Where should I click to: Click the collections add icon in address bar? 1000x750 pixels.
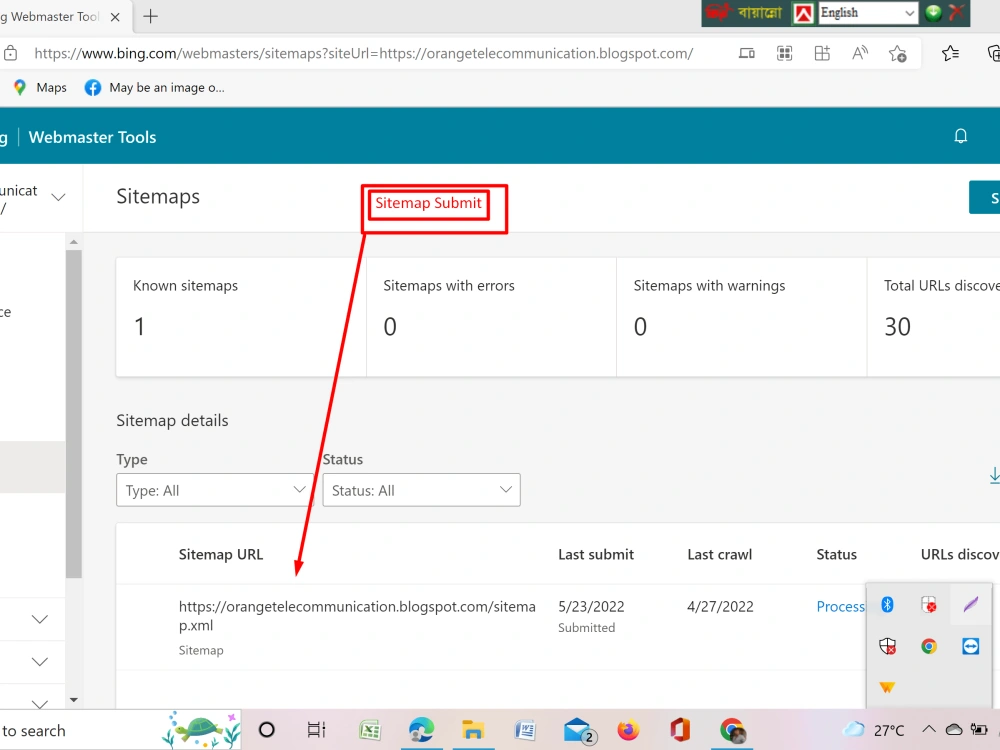pyautogui.click(x=822, y=54)
